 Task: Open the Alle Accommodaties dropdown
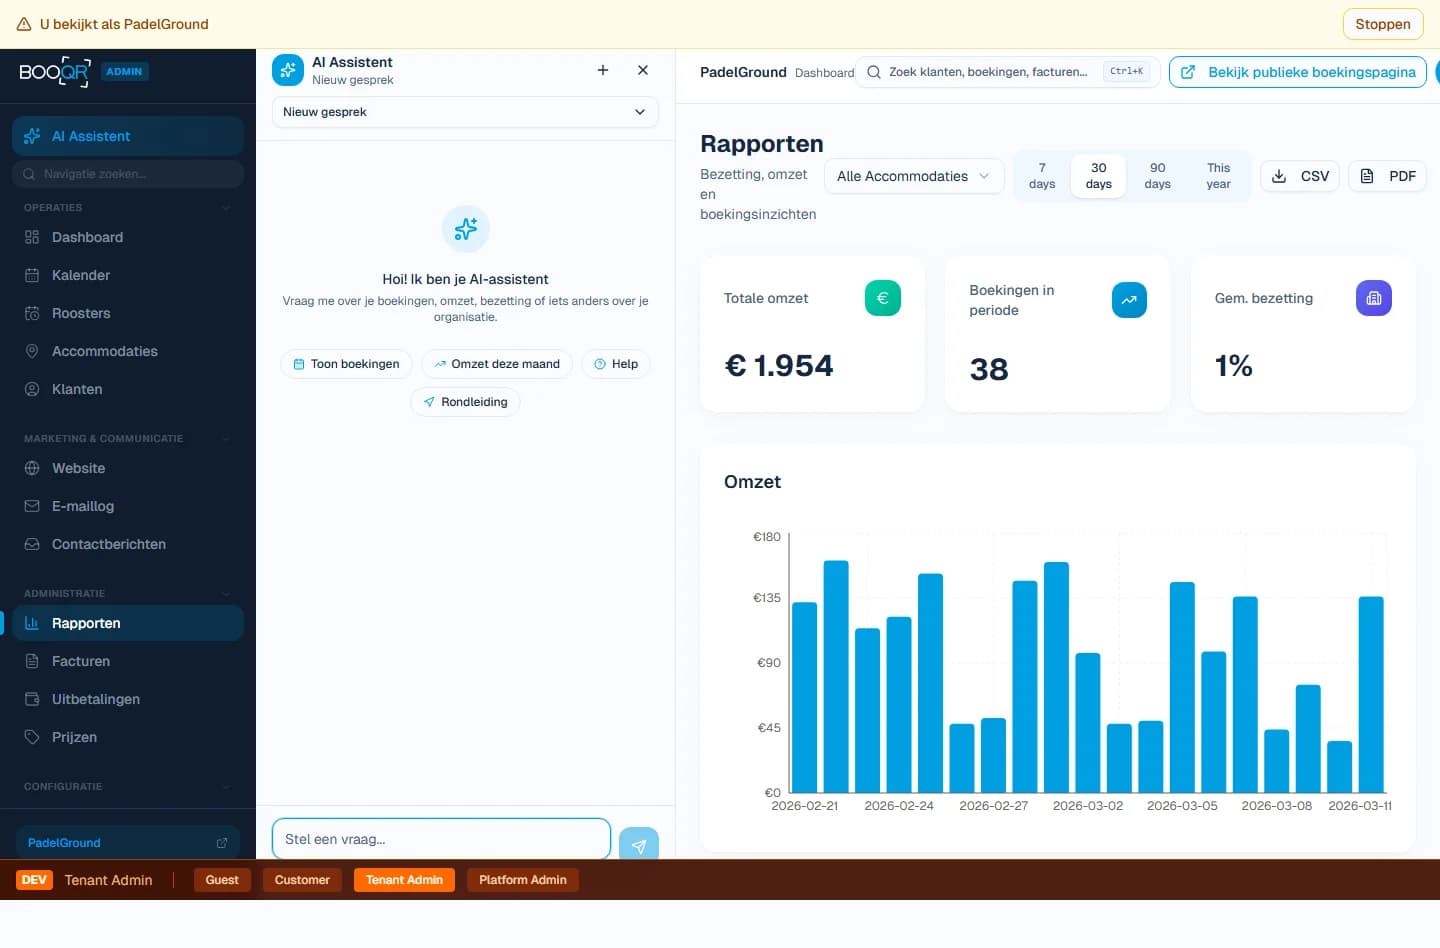(912, 176)
